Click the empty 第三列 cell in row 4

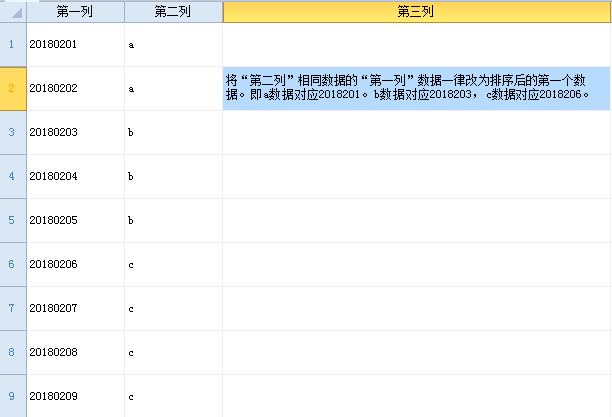tap(416, 176)
